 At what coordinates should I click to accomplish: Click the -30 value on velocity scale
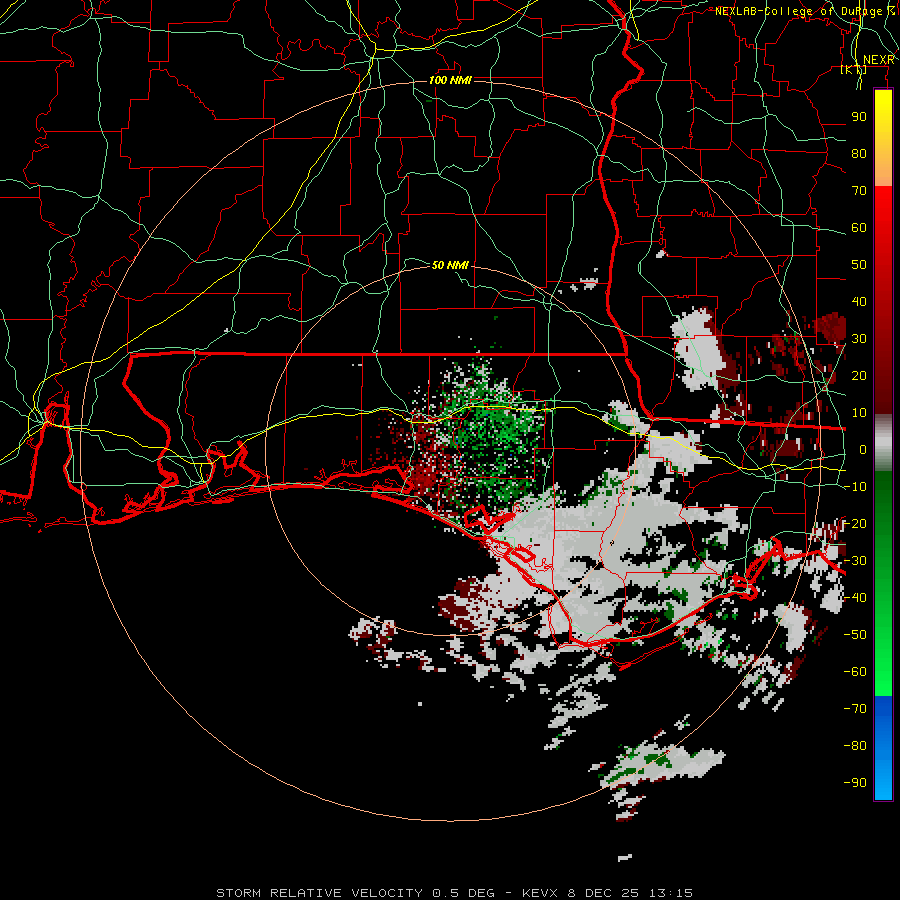coord(855,561)
